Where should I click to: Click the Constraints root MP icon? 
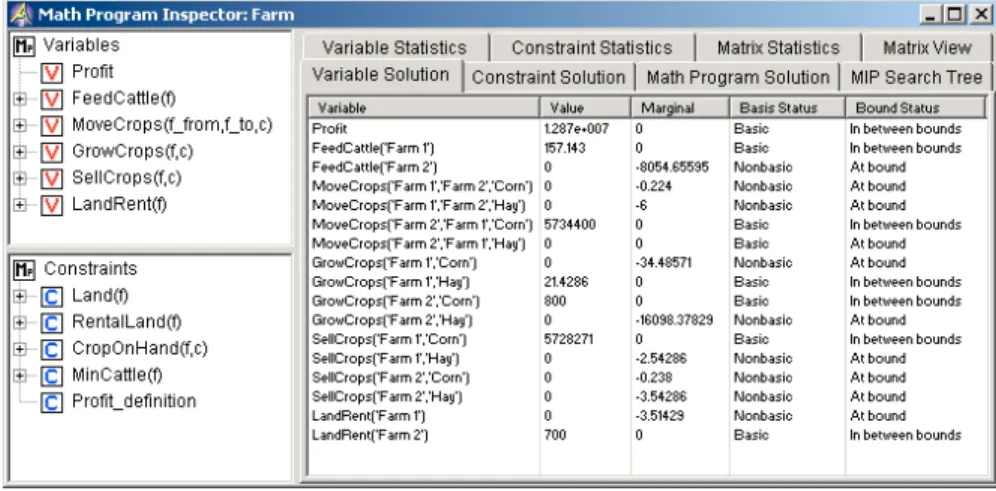[24, 270]
